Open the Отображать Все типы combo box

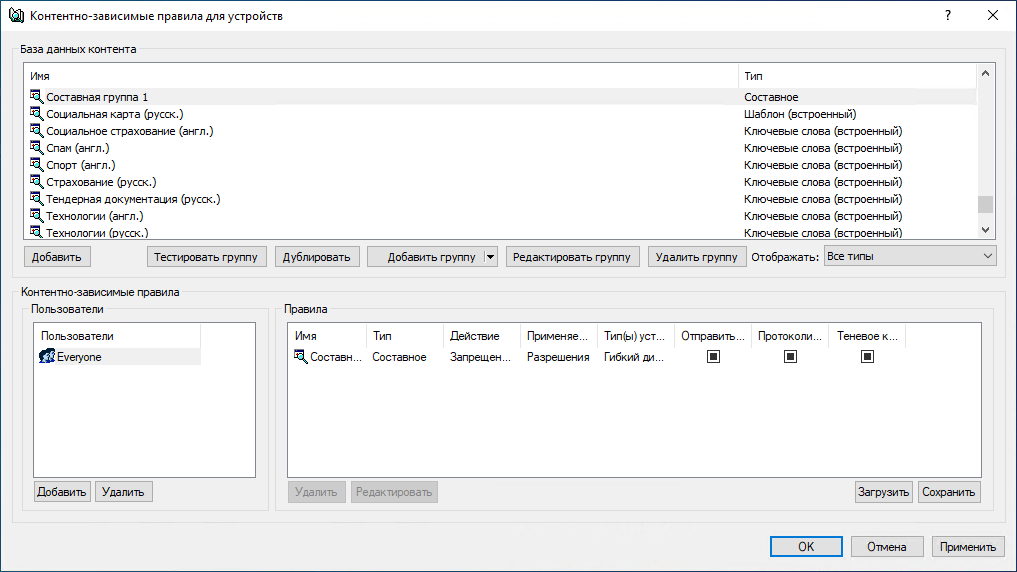pos(910,256)
